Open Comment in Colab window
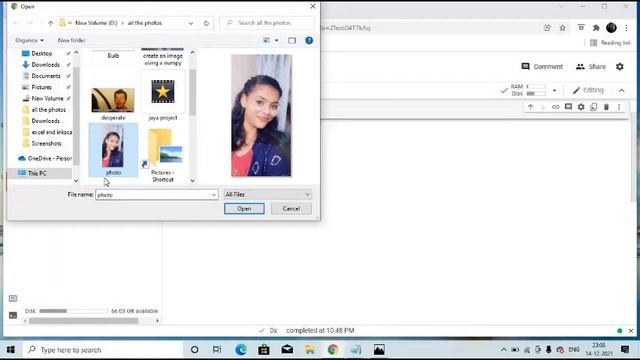Screen dimensions: 640x360 coord(542,67)
